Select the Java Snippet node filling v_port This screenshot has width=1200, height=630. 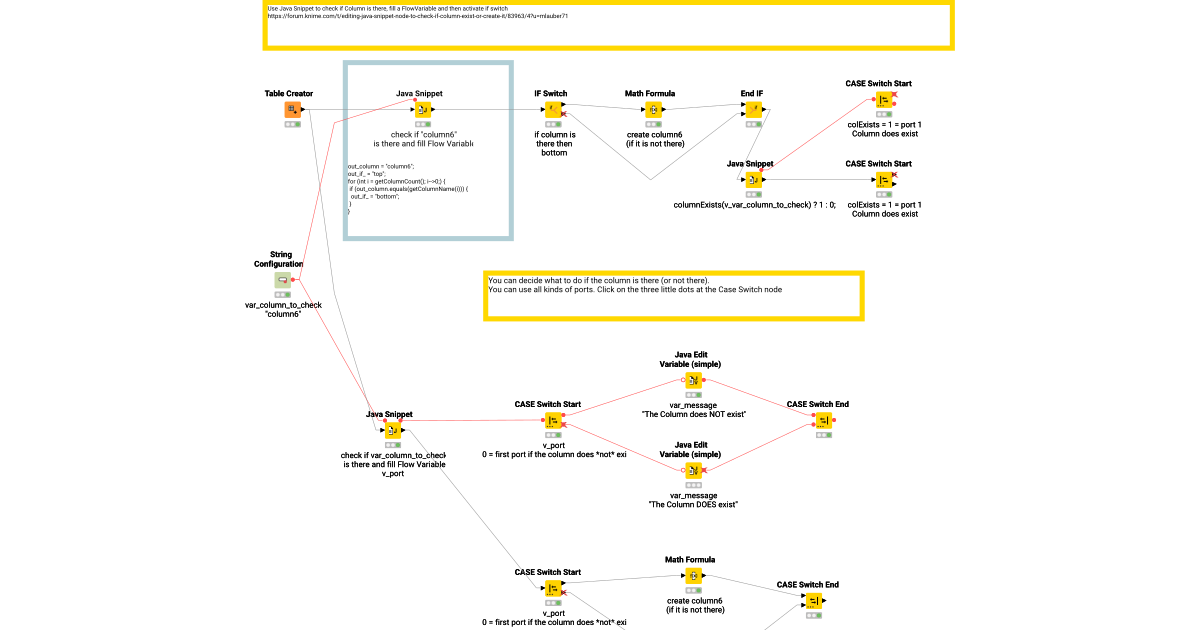(392, 430)
